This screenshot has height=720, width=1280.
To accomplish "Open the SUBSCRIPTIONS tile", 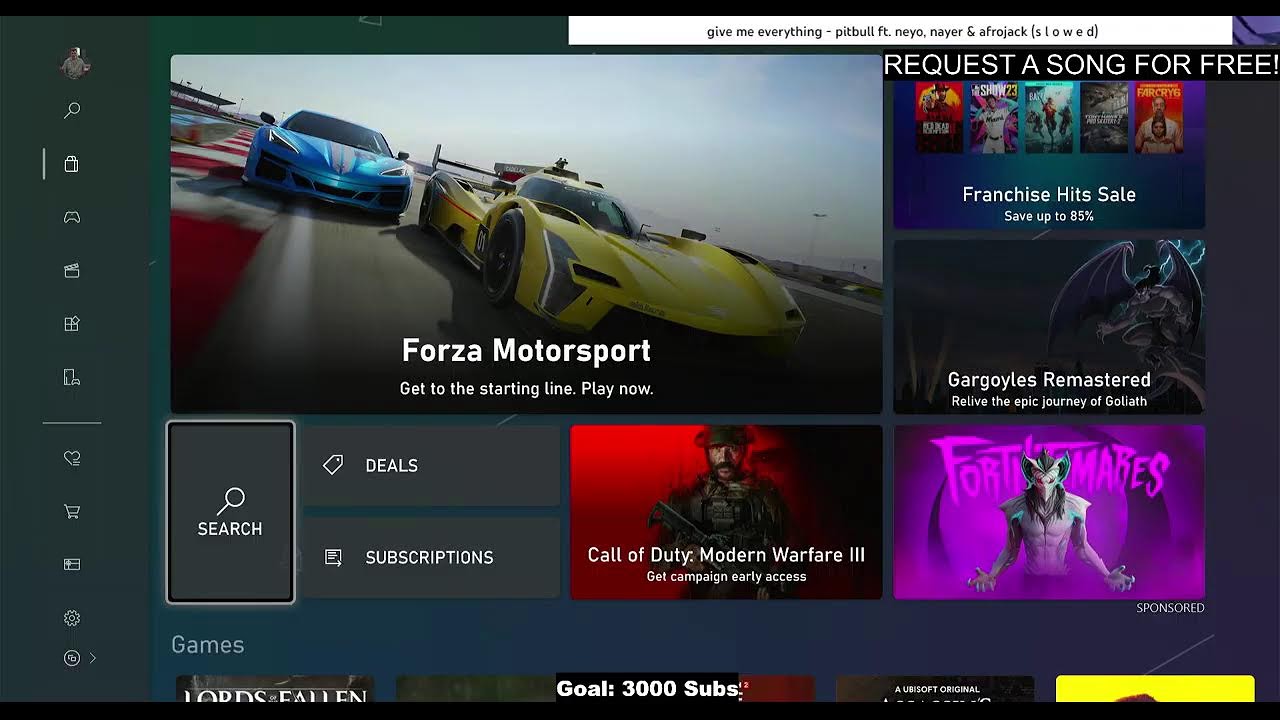I will [x=432, y=558].
